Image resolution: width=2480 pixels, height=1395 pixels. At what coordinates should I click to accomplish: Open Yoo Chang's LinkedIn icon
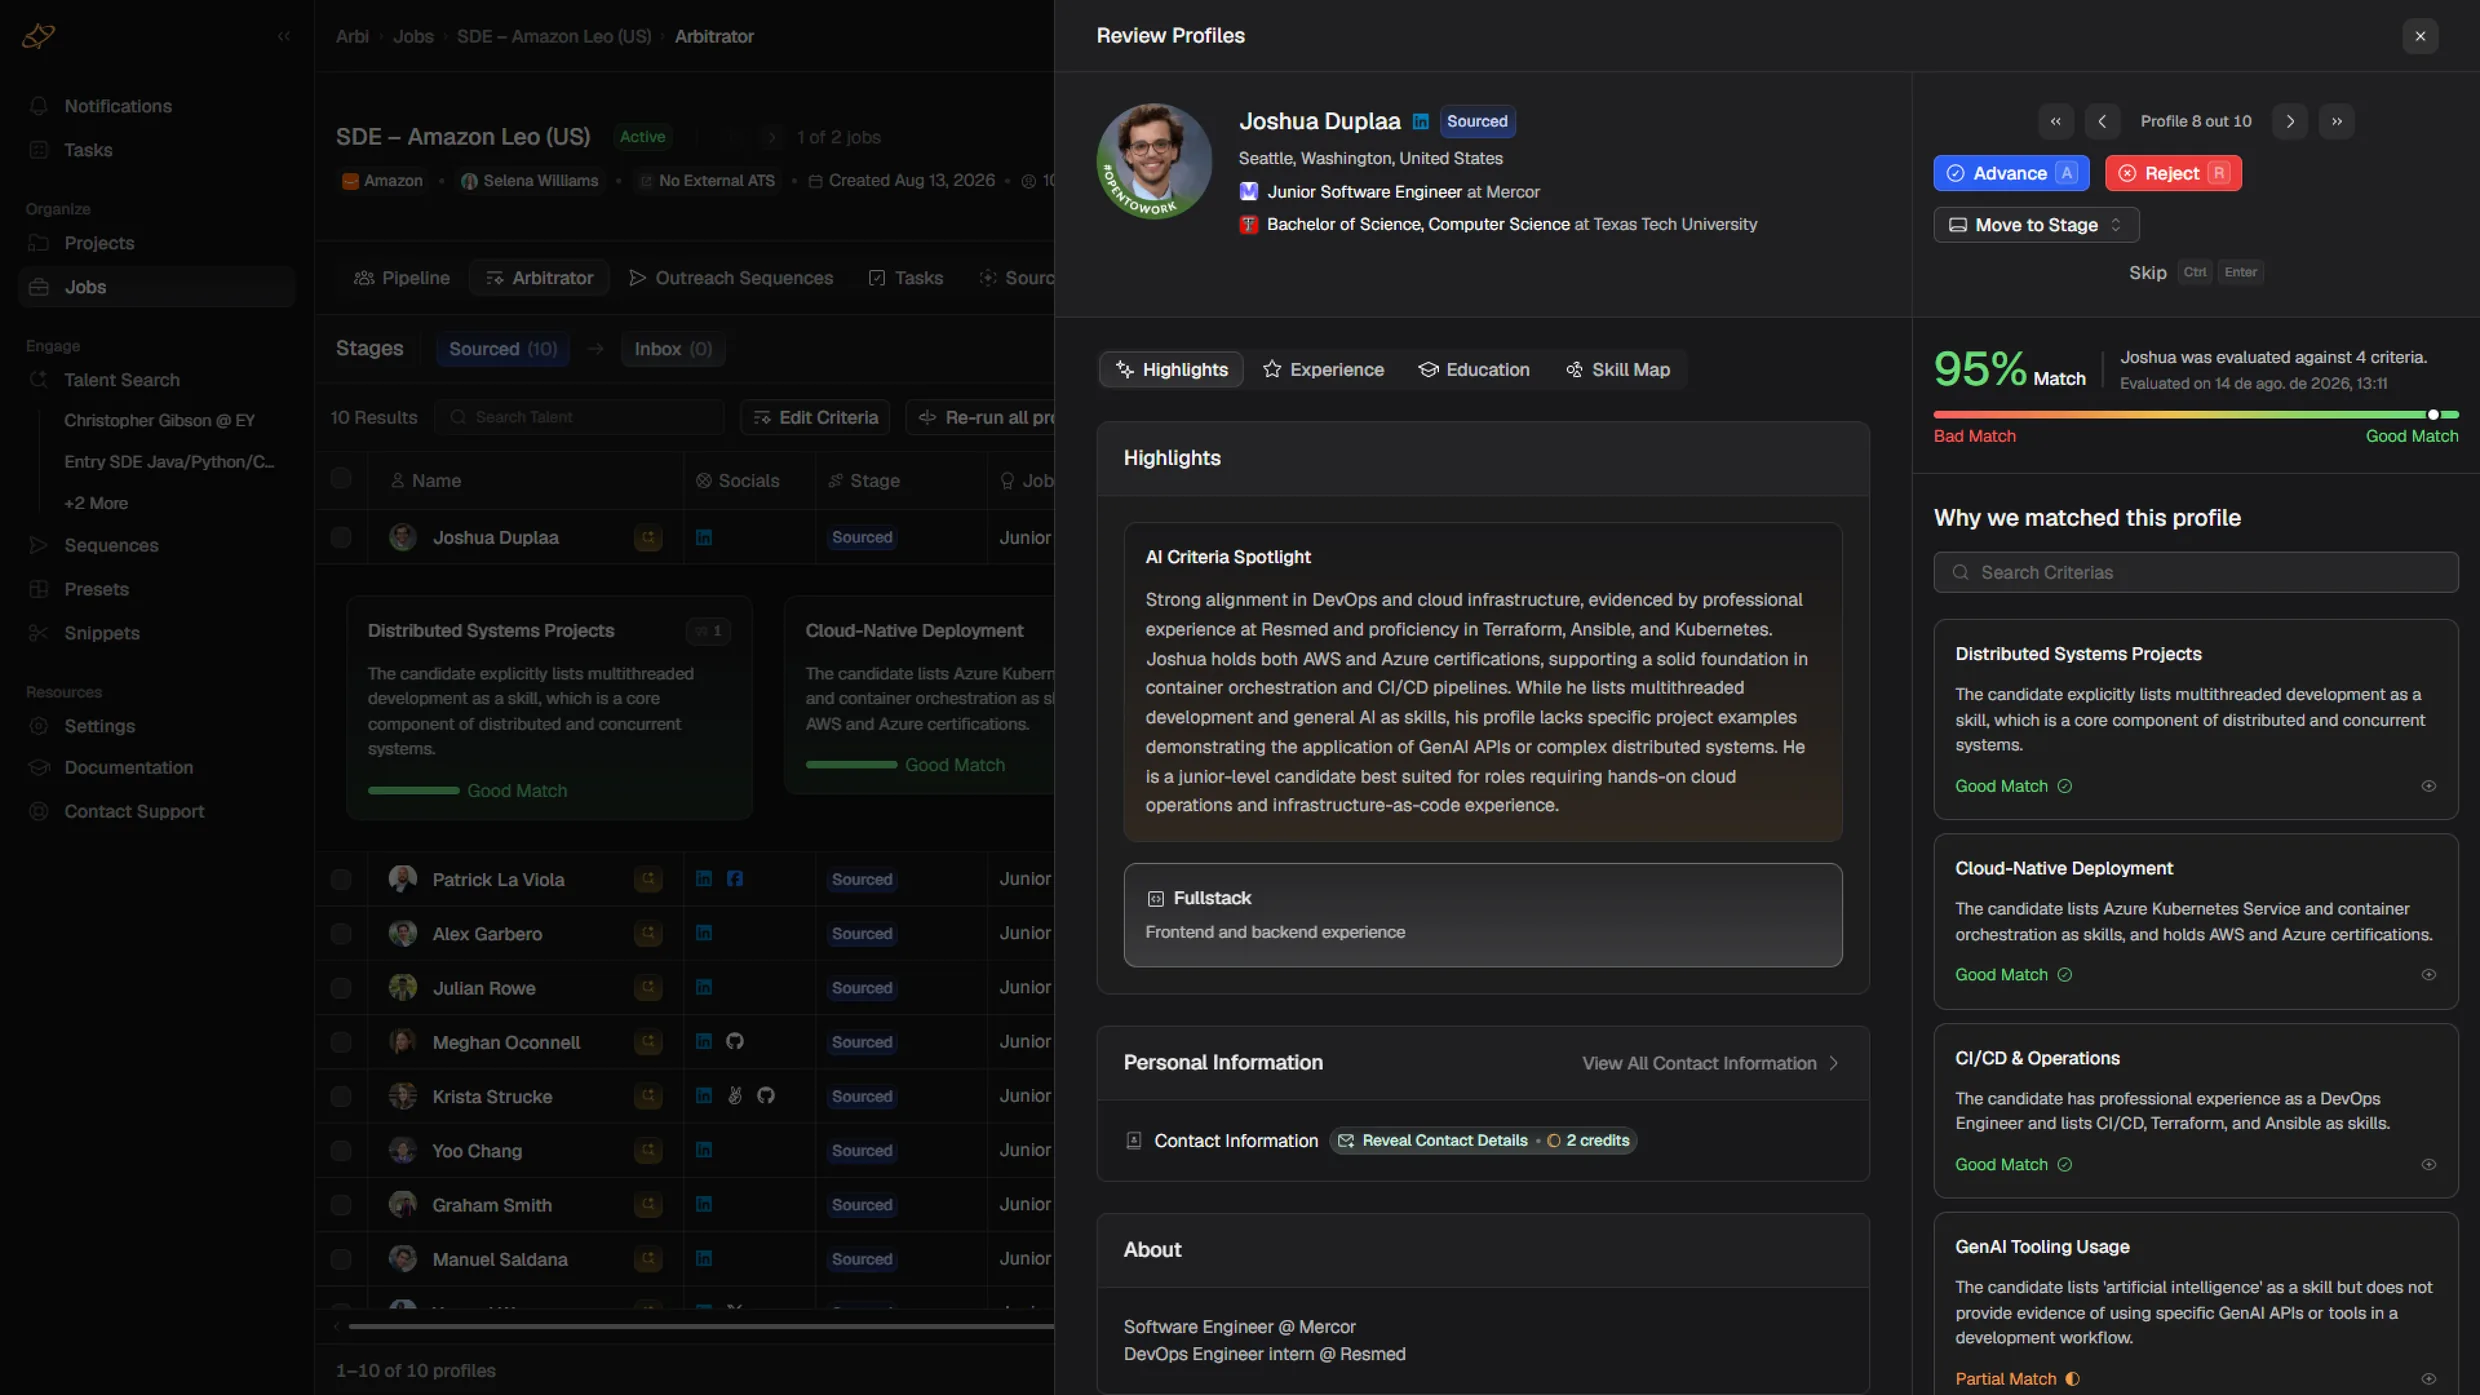(704, 1150)
